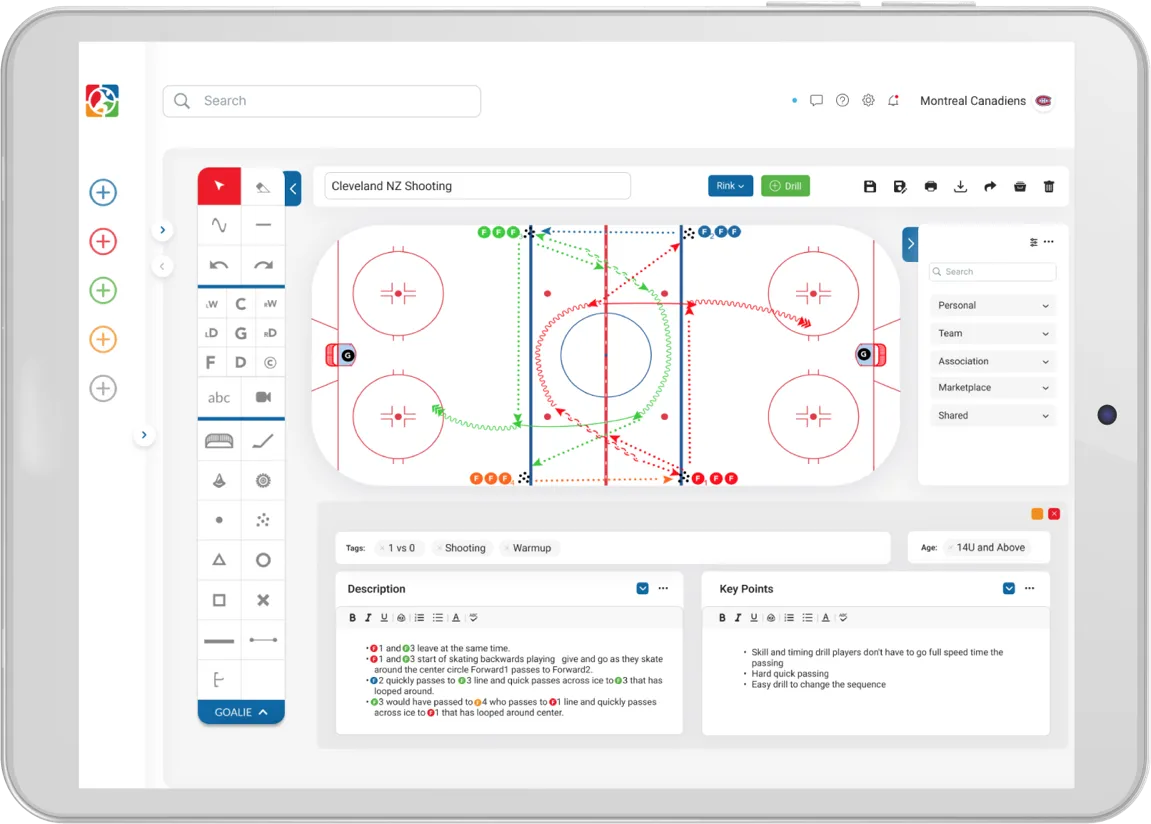Expand the Marketplace category

point(992,388)
